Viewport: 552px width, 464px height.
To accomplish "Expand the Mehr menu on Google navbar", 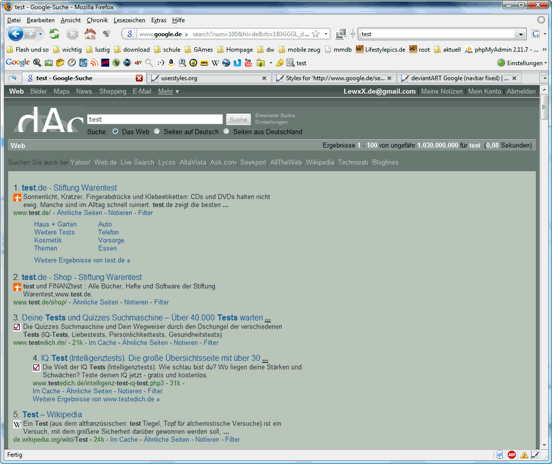I will click(168, 92).
